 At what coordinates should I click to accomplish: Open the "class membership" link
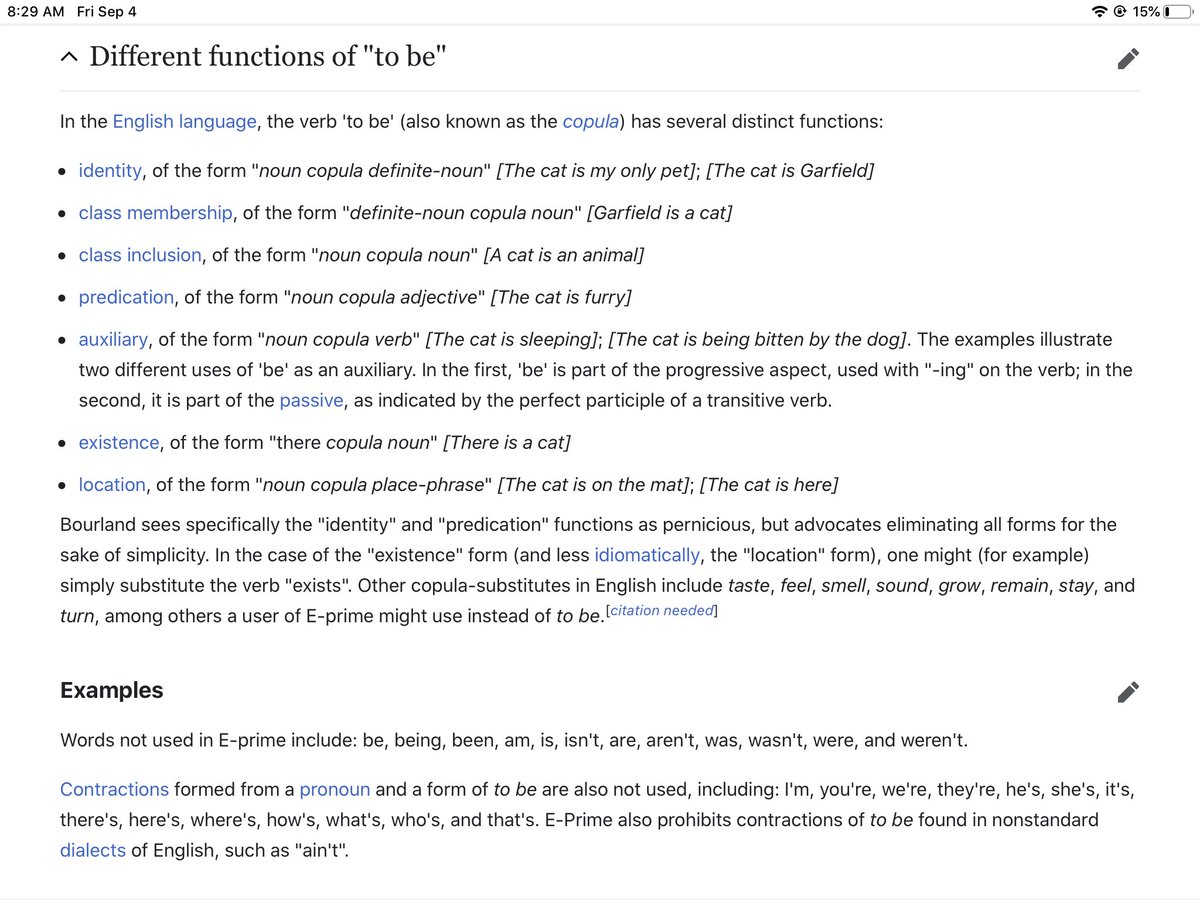pyautogui.click(x=155, y=213)
